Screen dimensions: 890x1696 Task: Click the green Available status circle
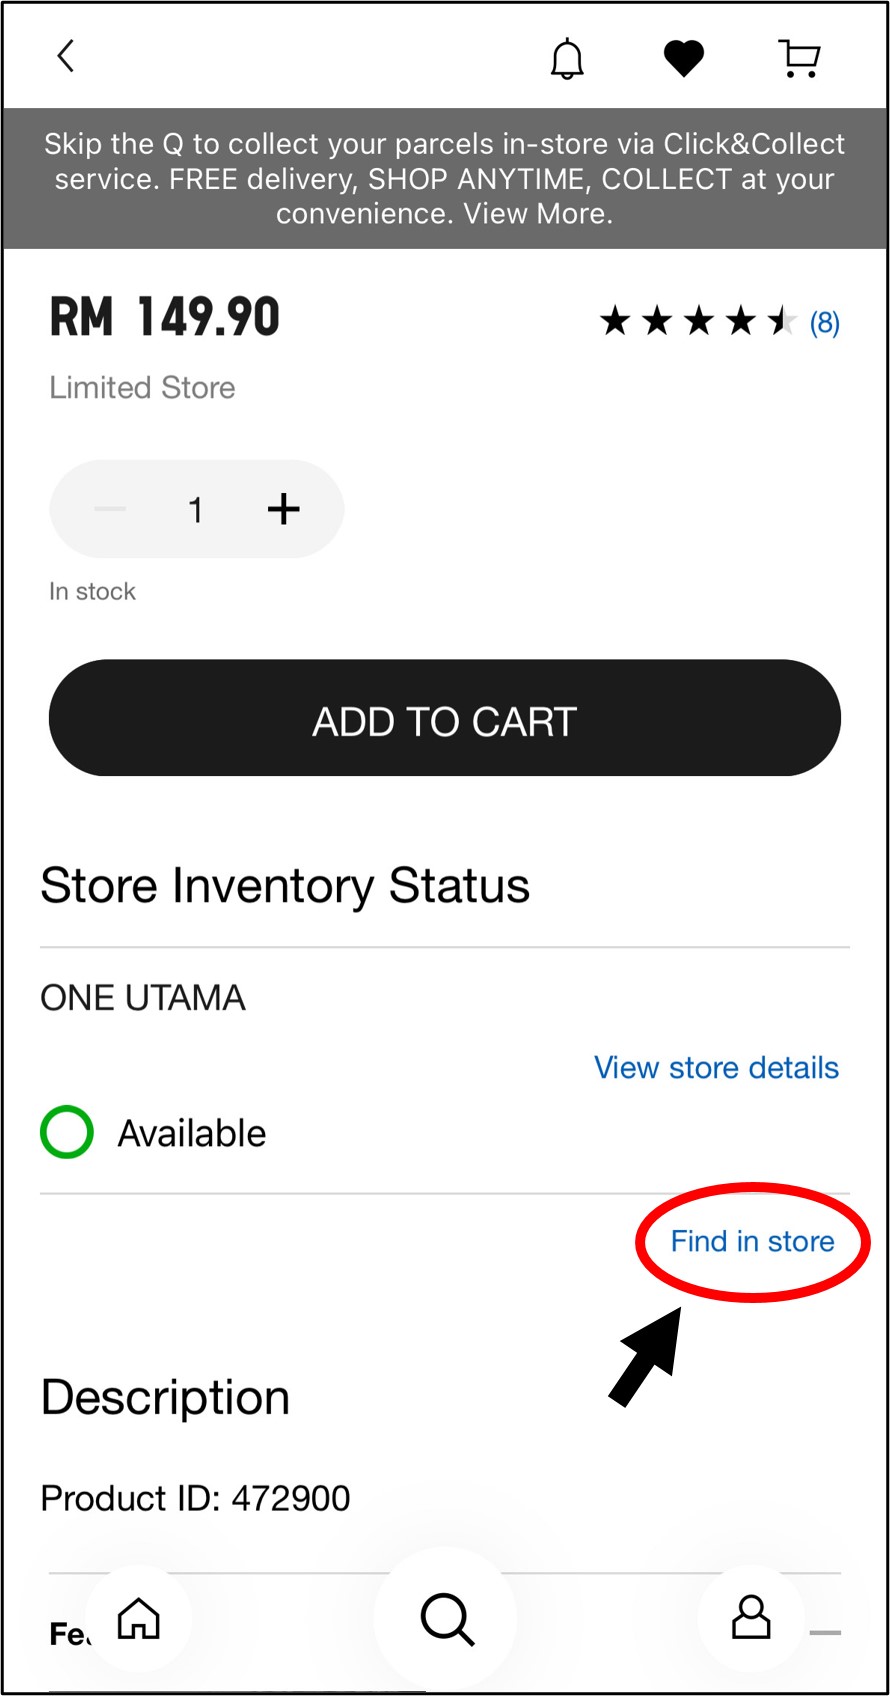click(x=67, y=1132)
